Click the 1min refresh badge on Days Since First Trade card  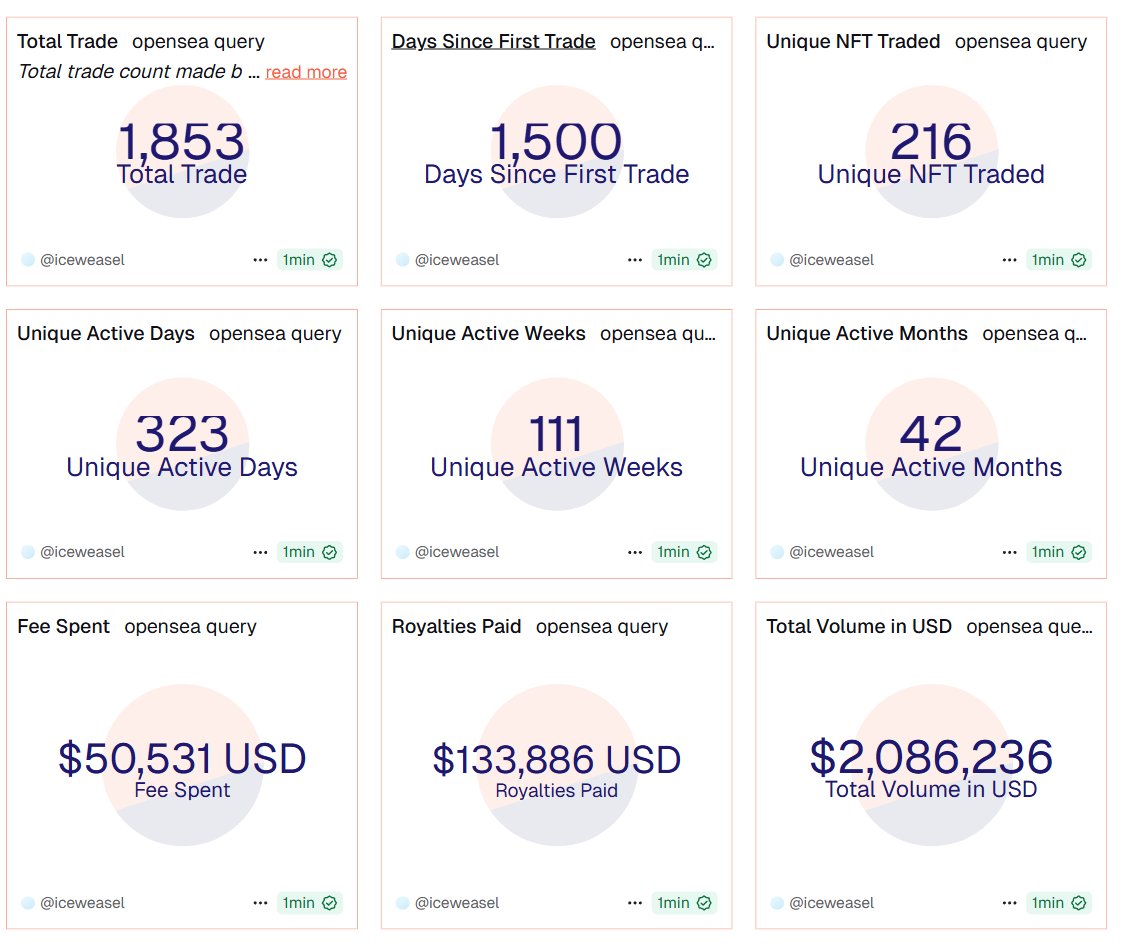point(684,260)
